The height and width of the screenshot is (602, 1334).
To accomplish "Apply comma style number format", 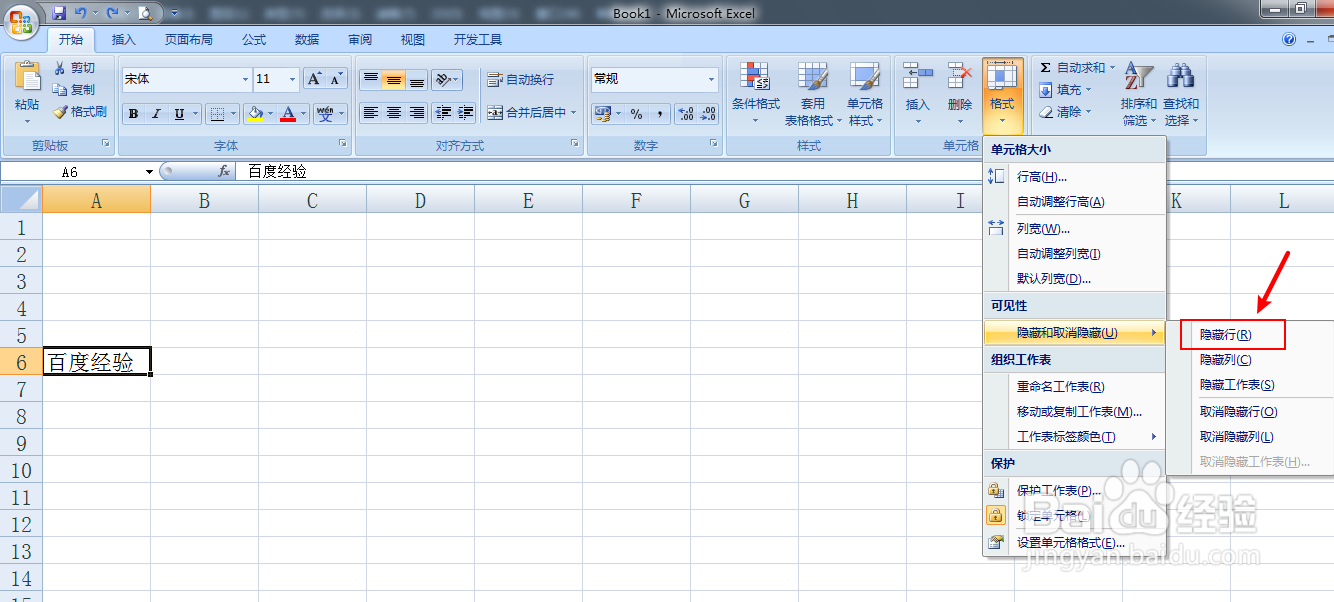I will [659, 114].
